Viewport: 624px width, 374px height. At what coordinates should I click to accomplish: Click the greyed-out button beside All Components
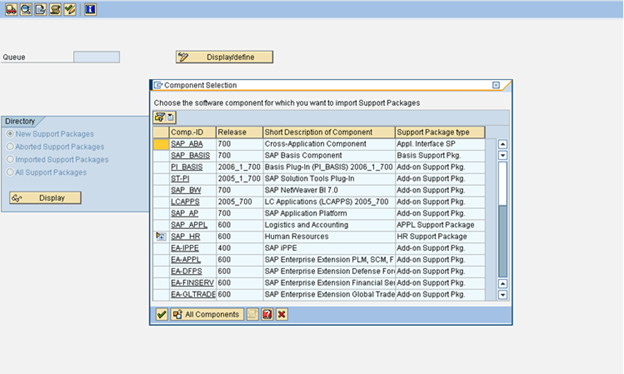[252, 314]
